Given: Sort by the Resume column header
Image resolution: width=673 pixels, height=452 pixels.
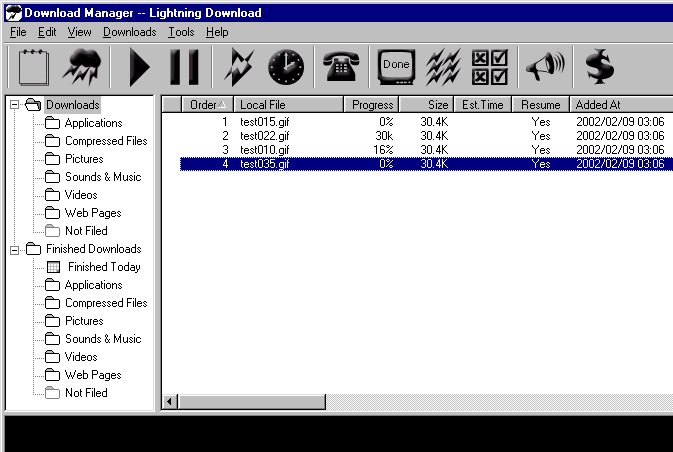Looking at the screenshot, I should click(540, 105).
